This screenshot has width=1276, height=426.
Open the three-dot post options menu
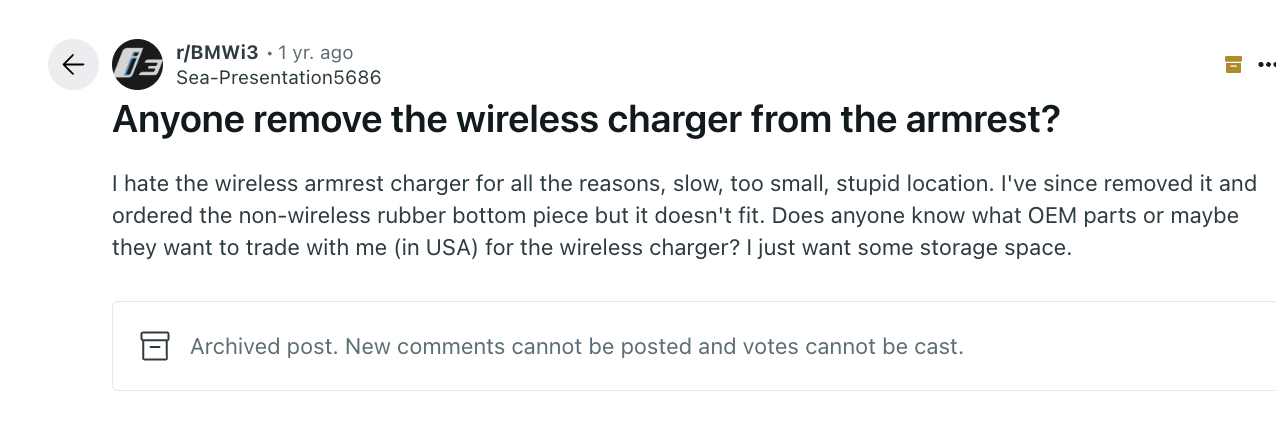coord(1266,65)
